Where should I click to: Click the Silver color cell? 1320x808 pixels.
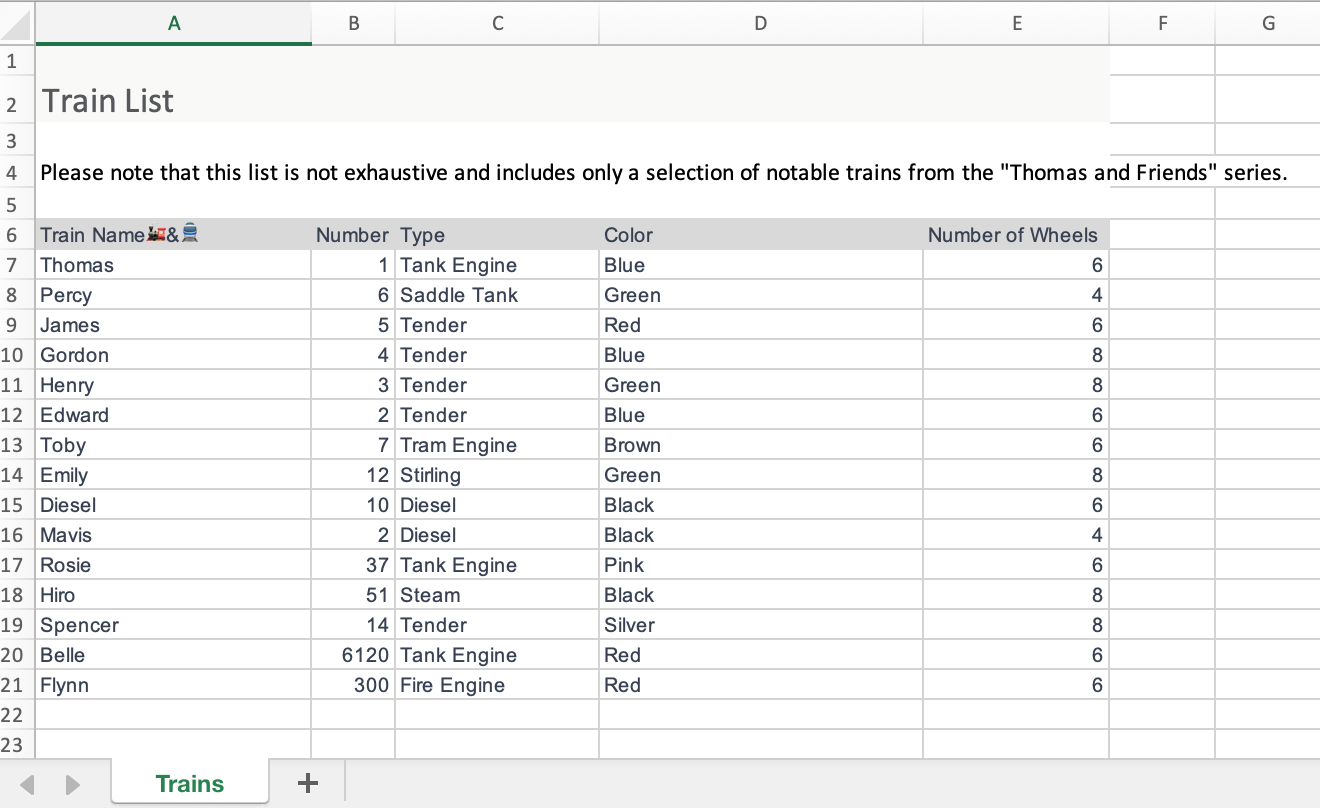click(x=630, y=625)
